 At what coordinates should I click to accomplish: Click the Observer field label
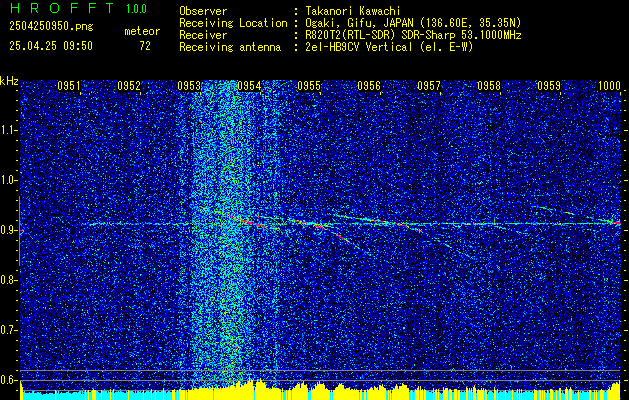(x=203, y=11)
